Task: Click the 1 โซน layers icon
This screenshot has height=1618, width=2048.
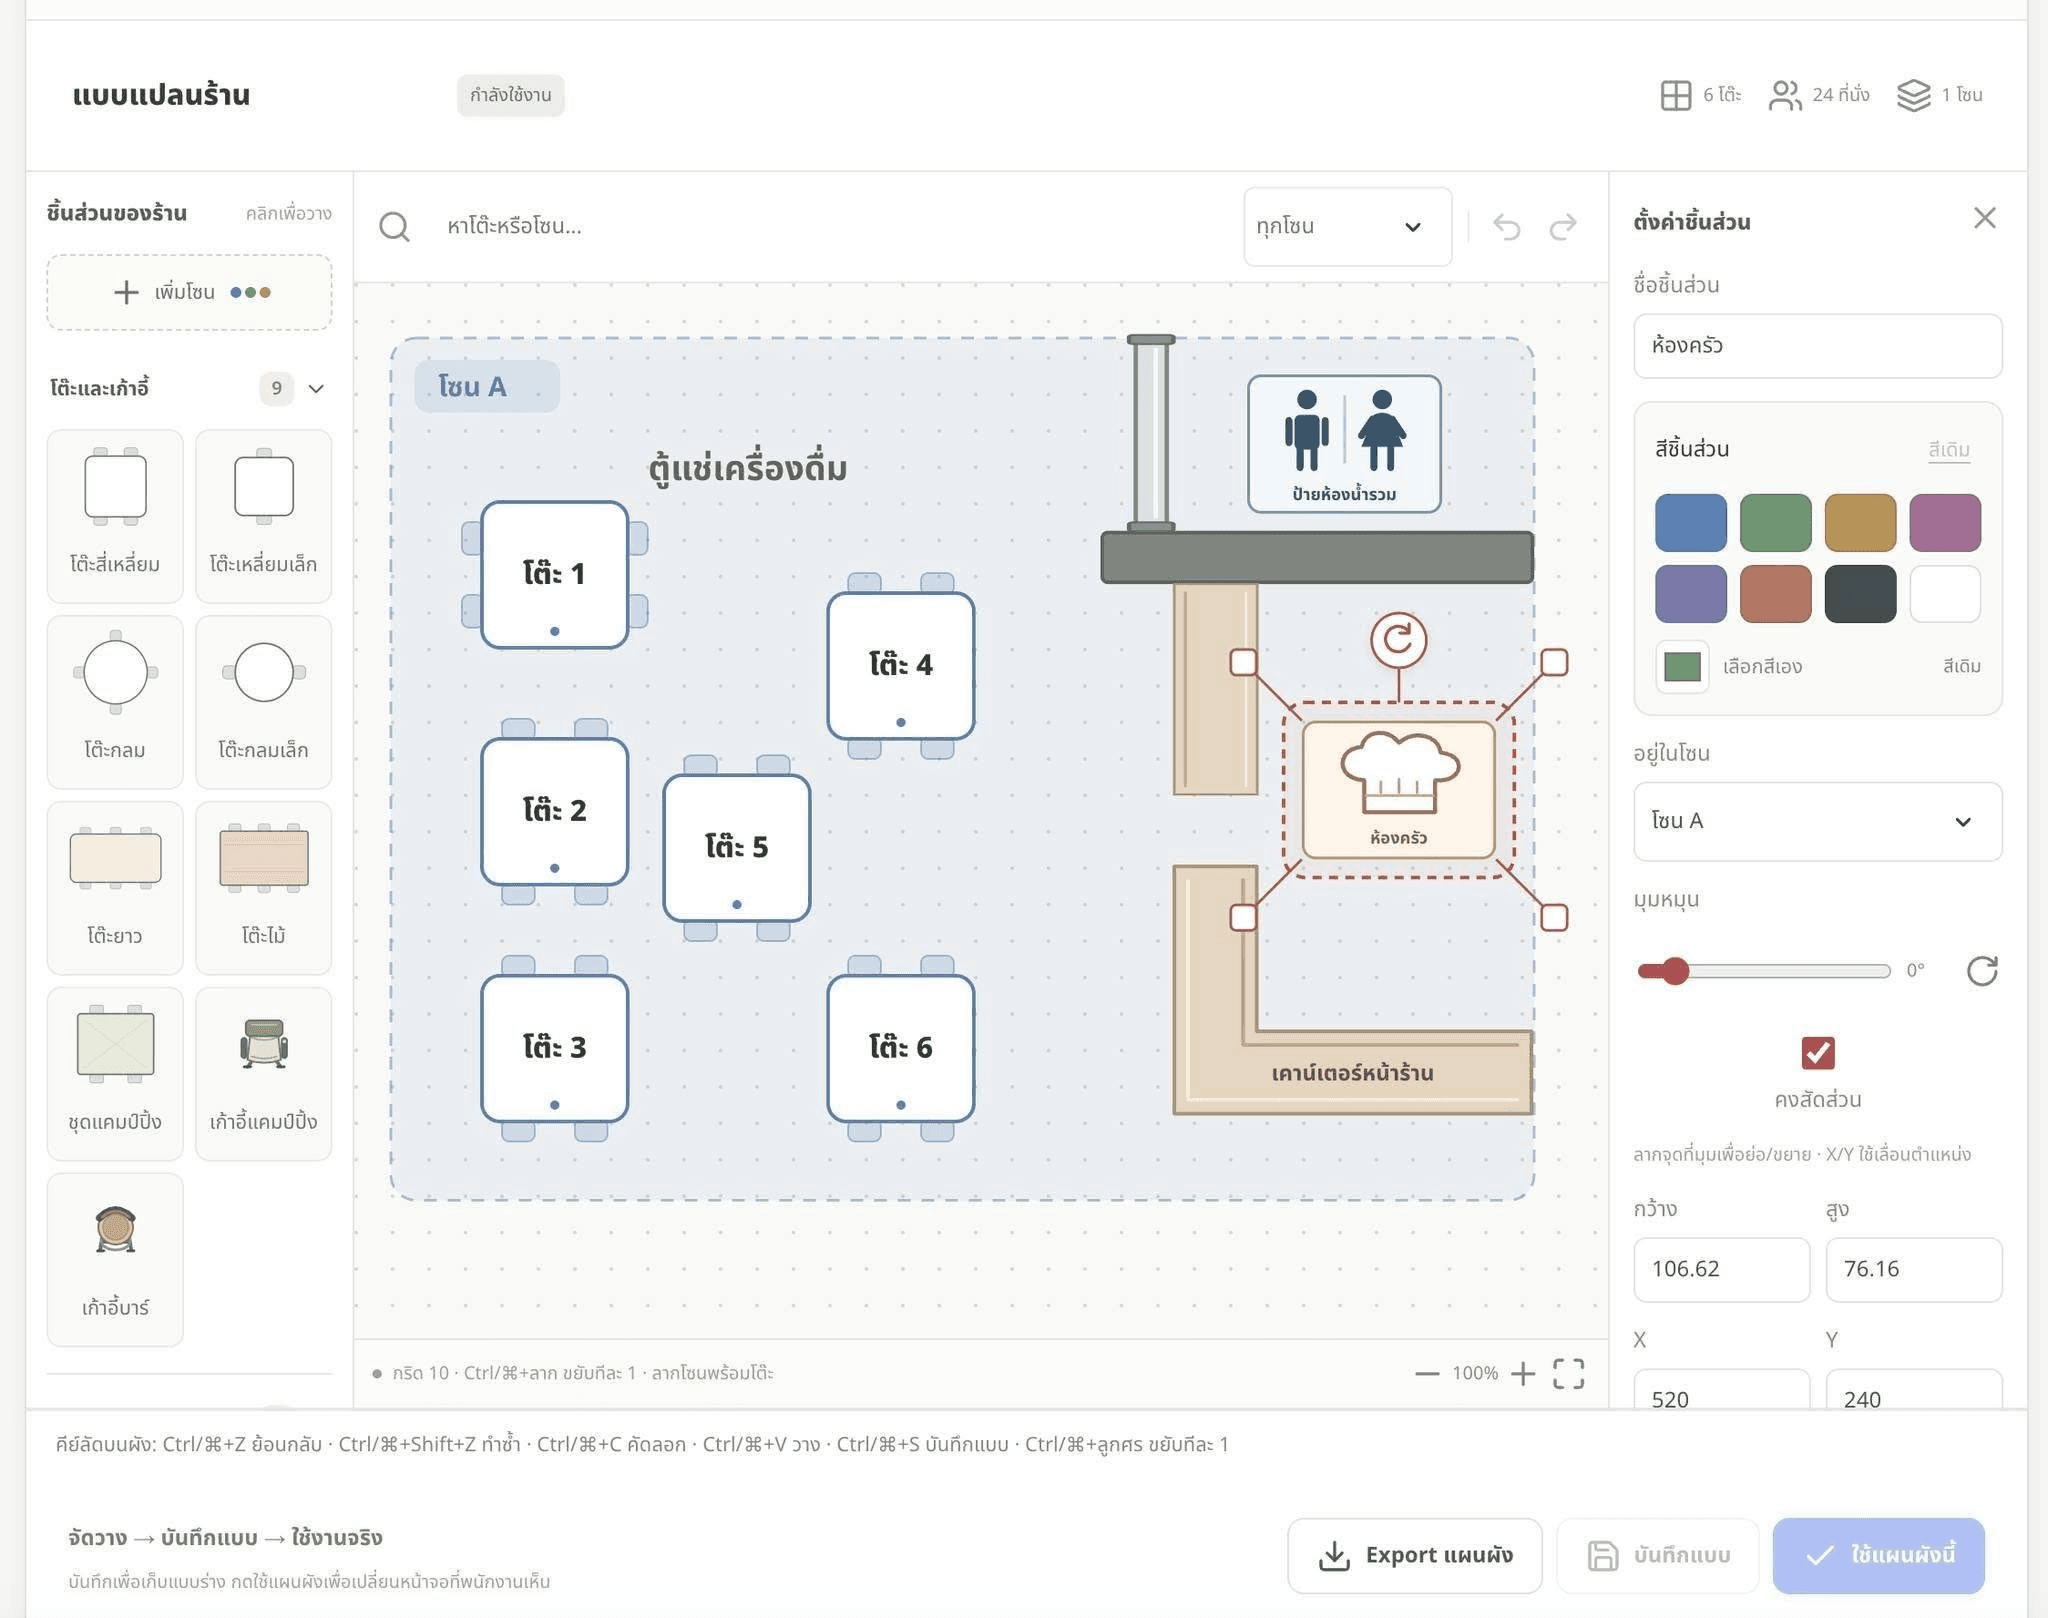Action: [1913, 95]
